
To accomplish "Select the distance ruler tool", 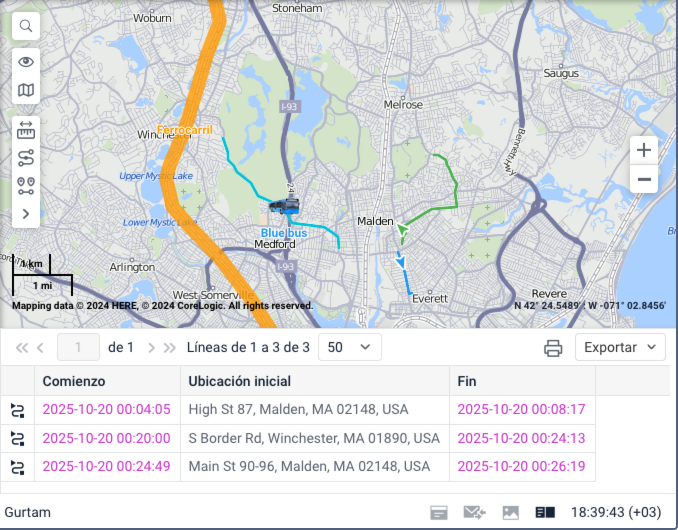I will click(x=26, y=129).
